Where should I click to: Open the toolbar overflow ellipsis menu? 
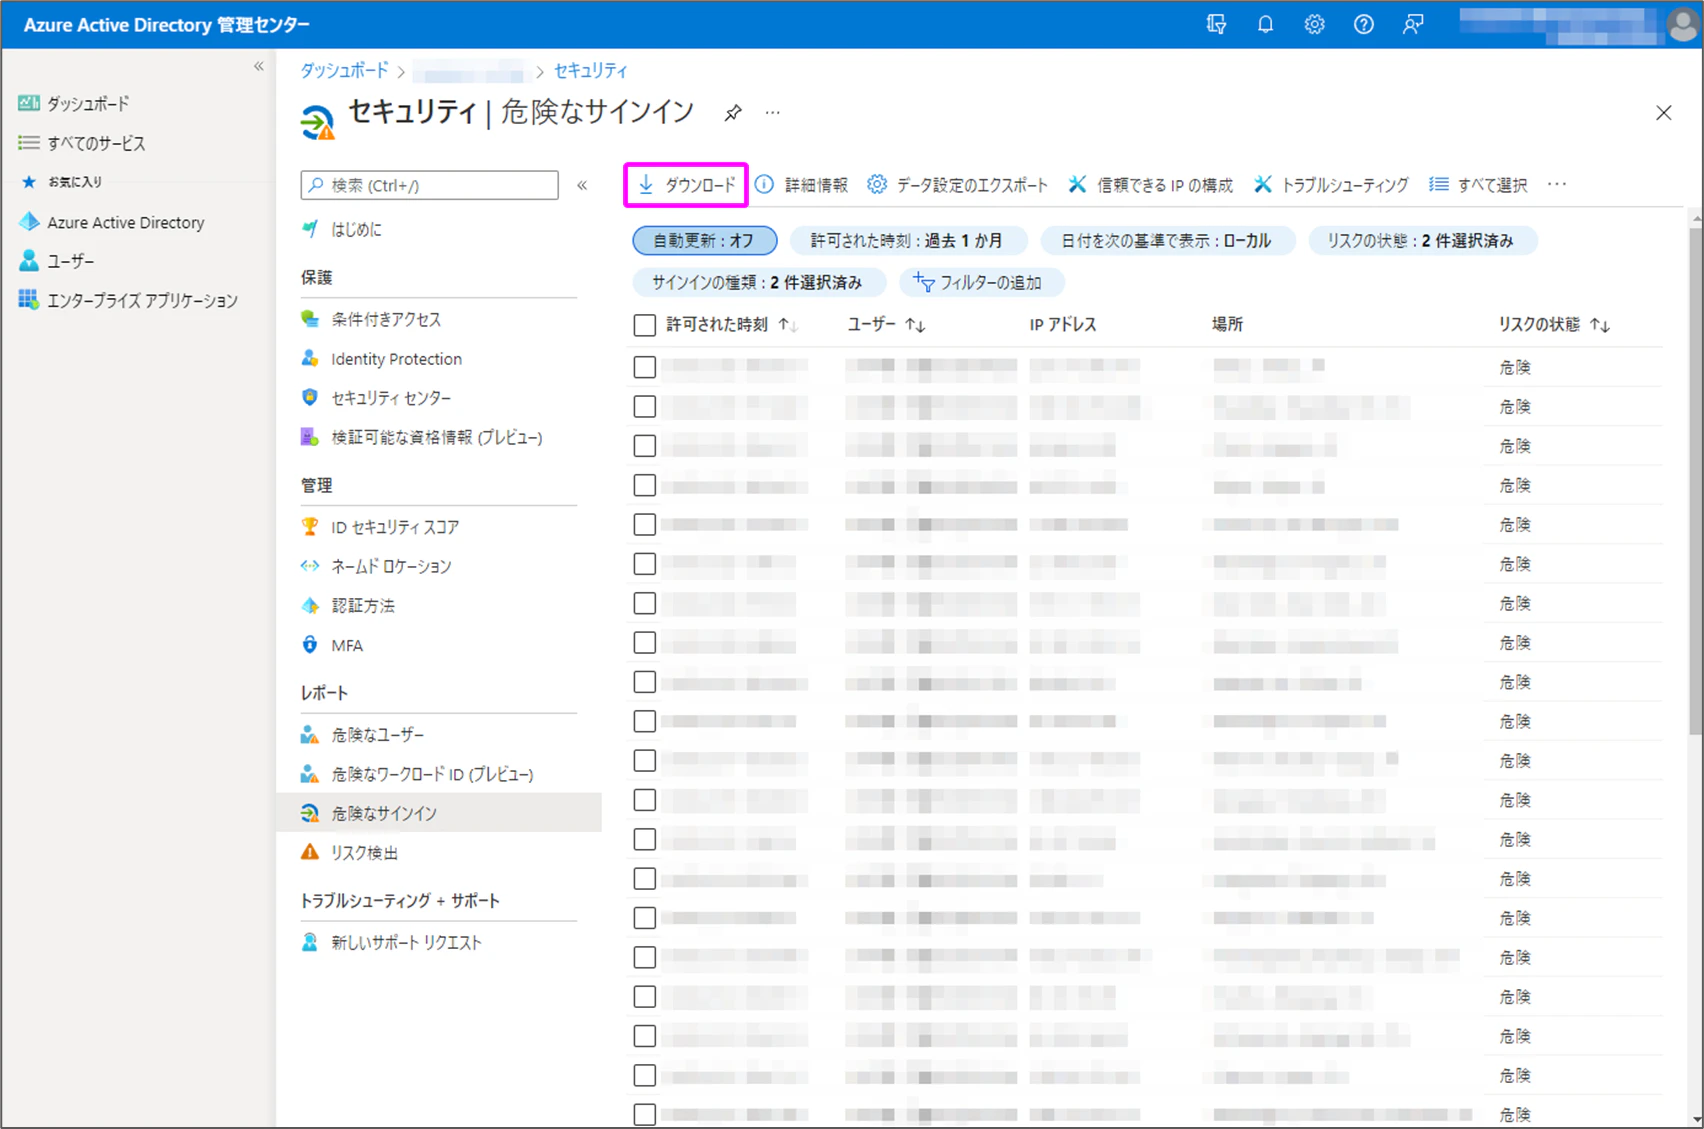click(x=1557, y=185)
